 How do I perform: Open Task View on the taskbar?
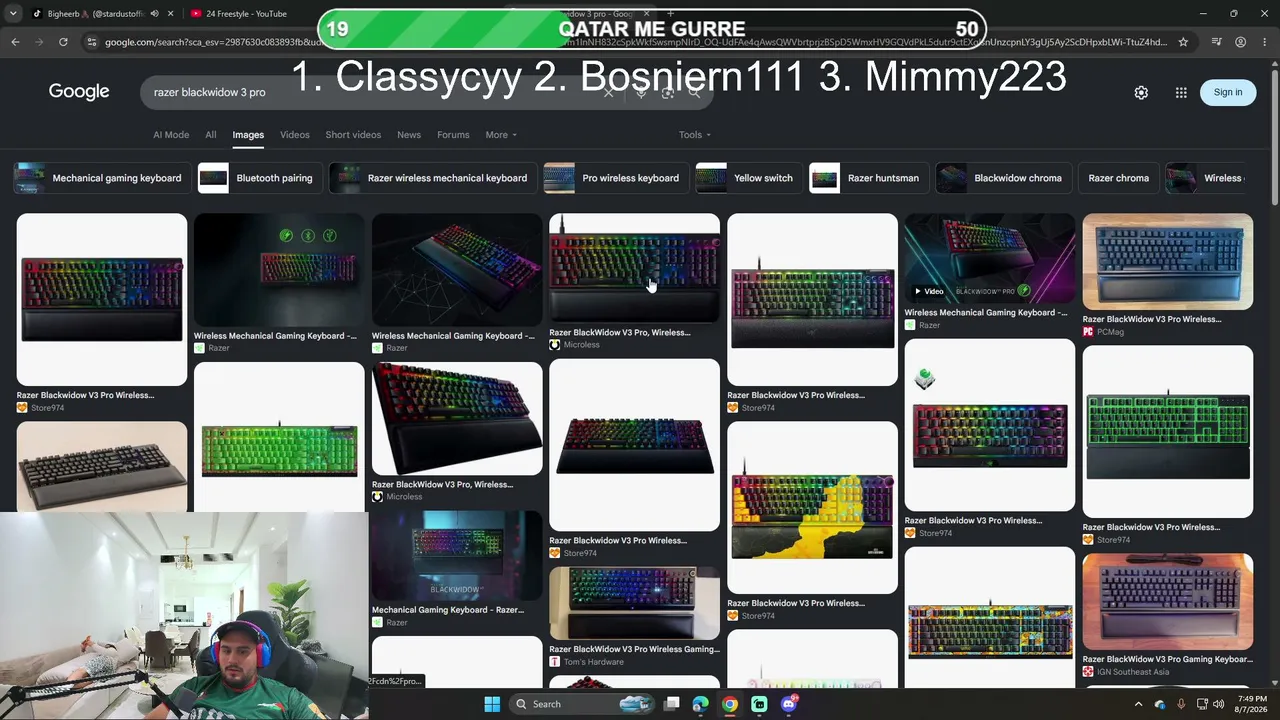tap(672, 704)
